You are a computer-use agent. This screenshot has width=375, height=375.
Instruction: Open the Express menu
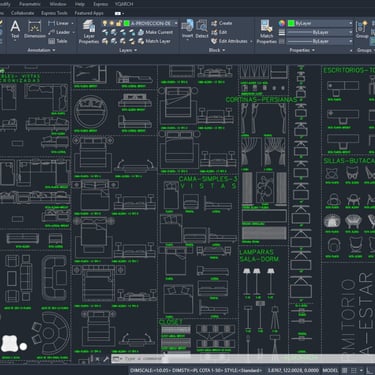click(100, 4)
